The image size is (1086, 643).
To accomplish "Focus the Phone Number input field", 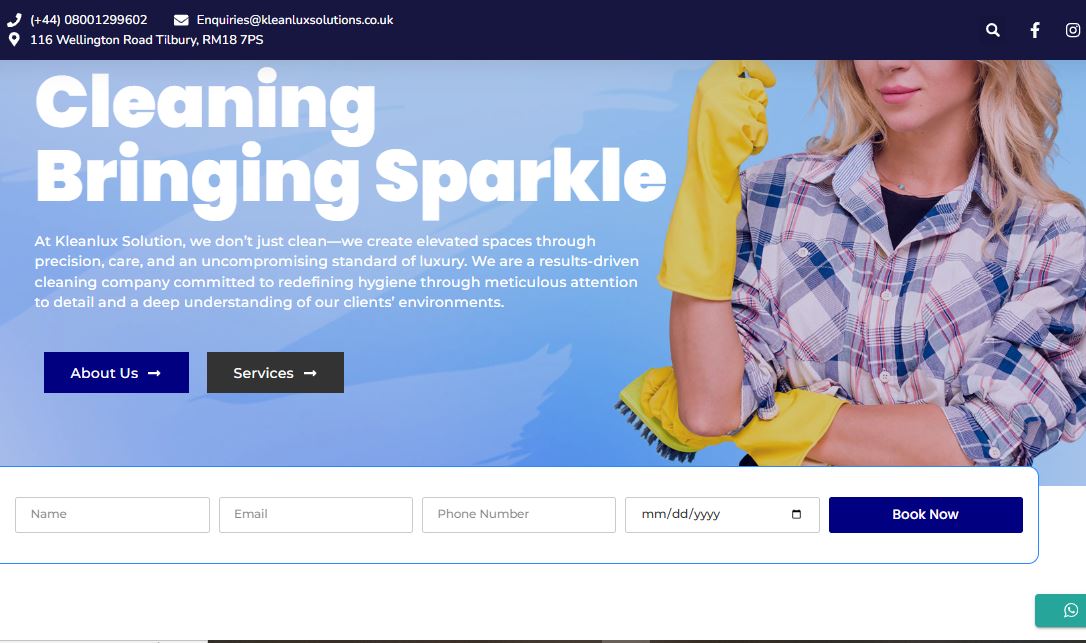I will 519,515.
